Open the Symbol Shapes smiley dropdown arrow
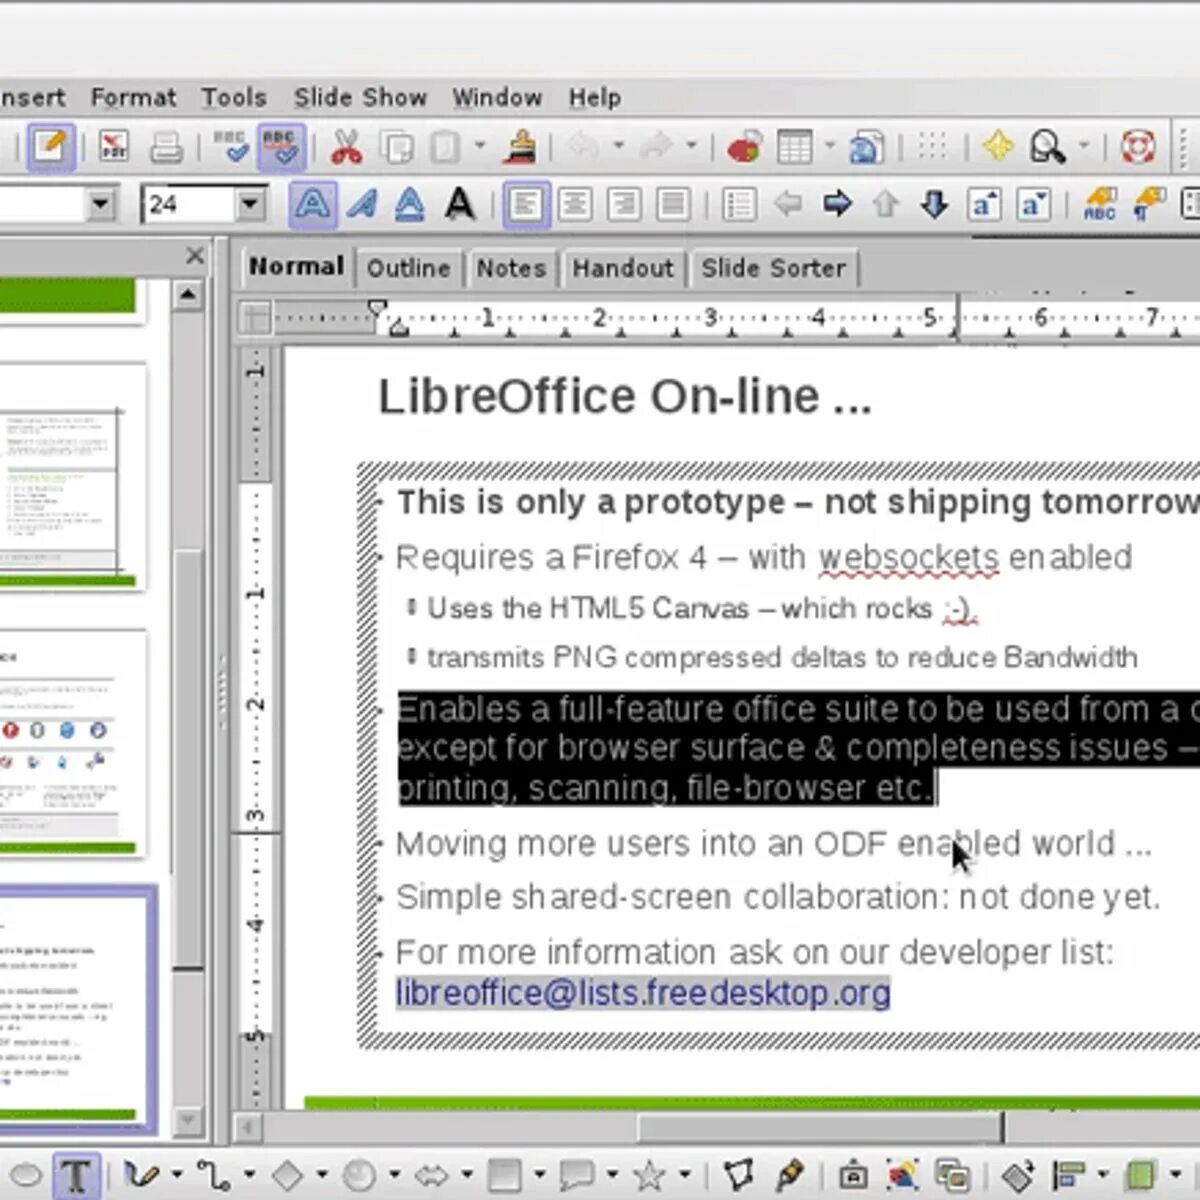 point(395,1174)
